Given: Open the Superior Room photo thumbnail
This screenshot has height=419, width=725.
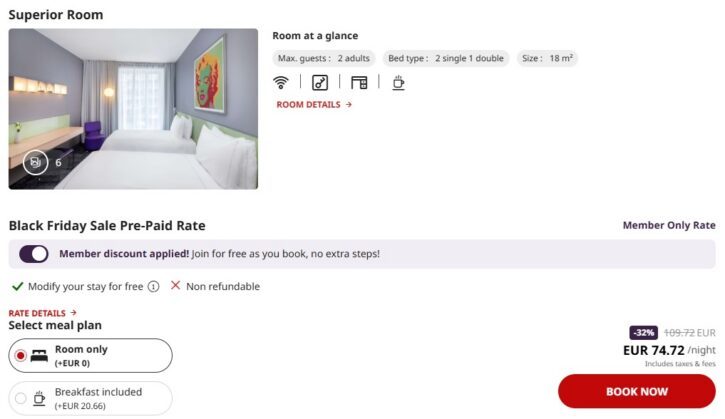Looking at the screenshot, I should pos(133,109).
